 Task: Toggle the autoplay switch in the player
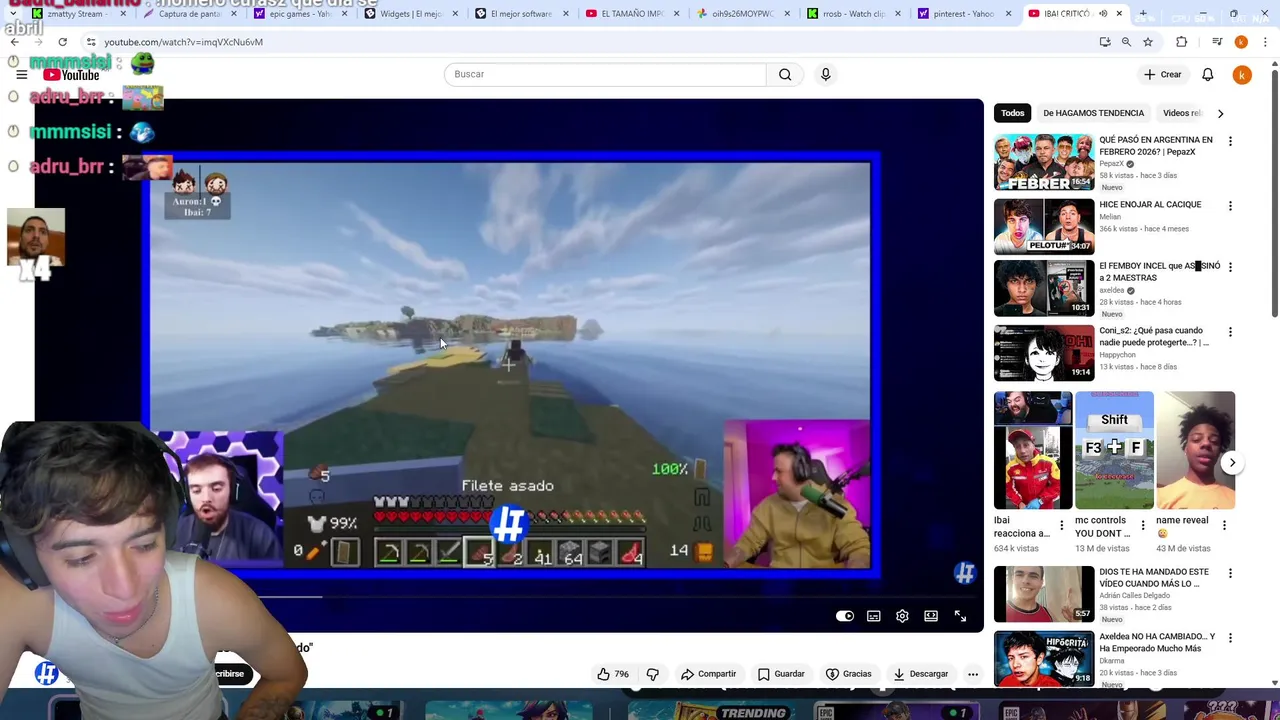click(x=845, y=616)
